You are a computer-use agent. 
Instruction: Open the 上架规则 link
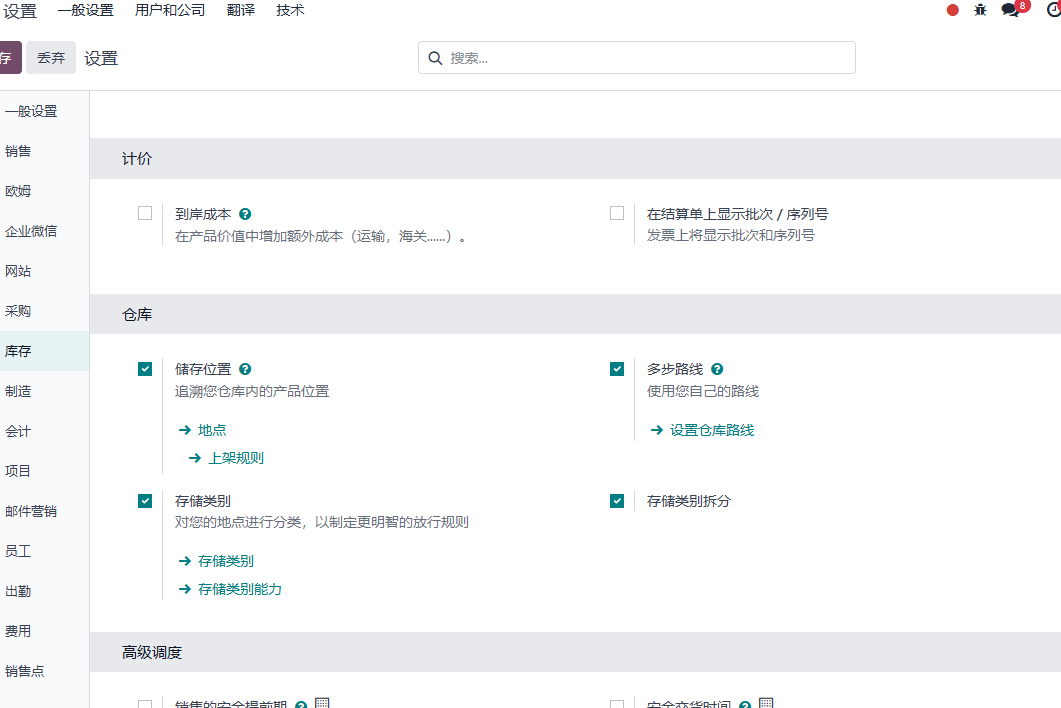235,458
